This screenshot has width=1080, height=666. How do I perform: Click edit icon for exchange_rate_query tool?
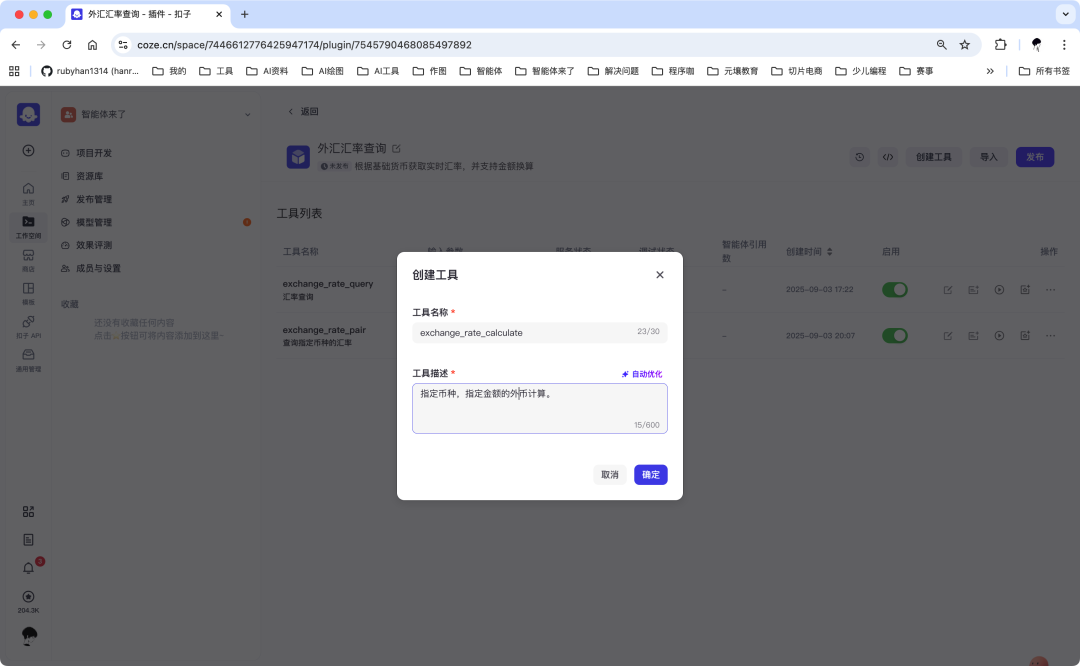[x=947, y=289]
